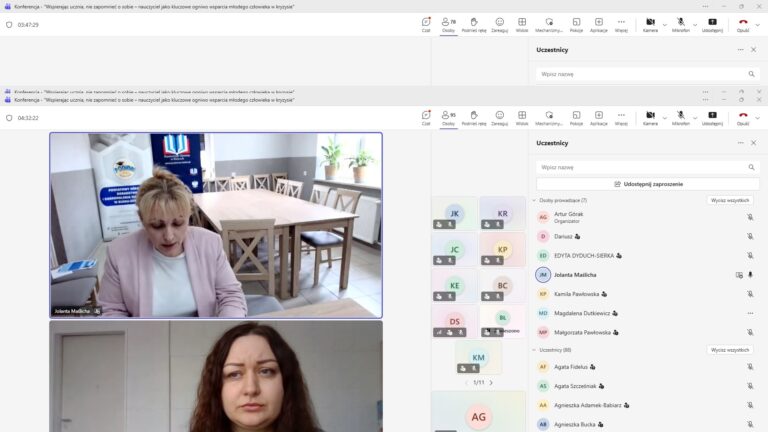Go to the next page of the 1/11 gallery
The width and height of the screenshot is (768, 432).
(x=491, y=383)
